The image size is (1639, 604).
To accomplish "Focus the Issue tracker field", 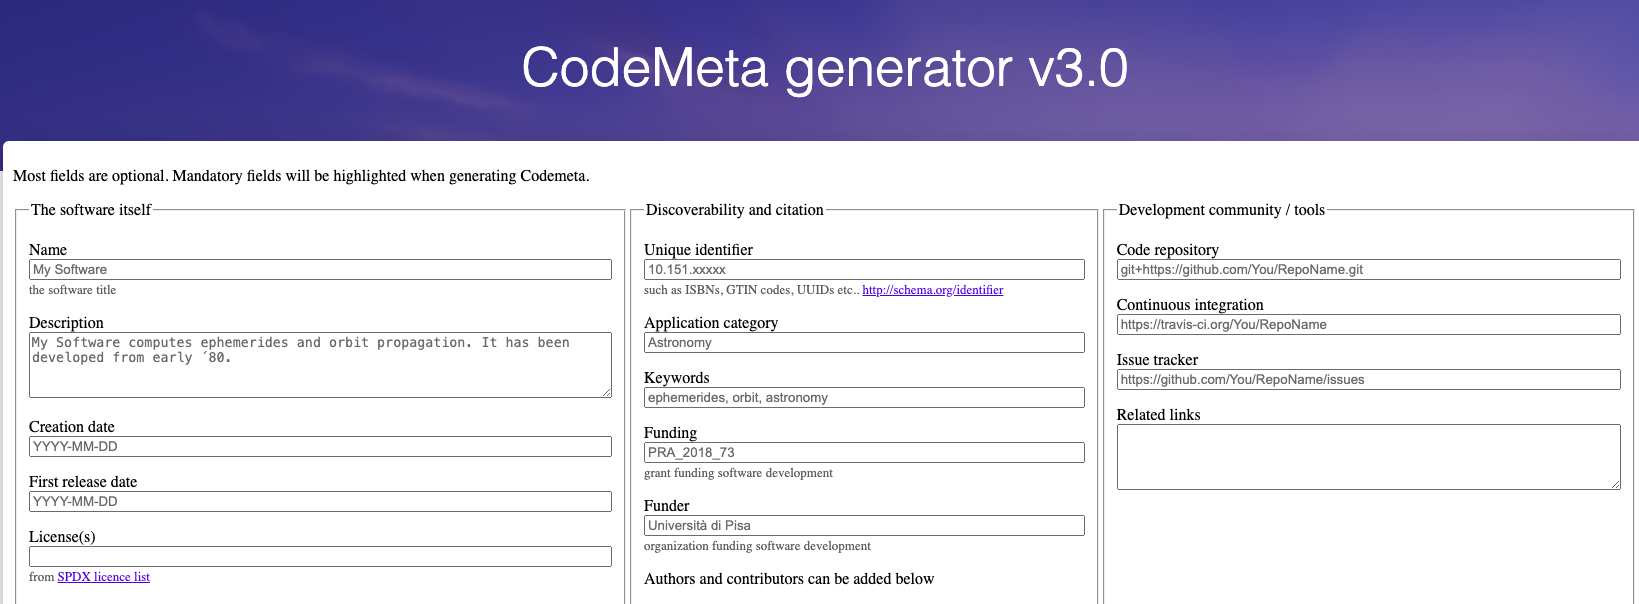I will (x=1368, y=380).
